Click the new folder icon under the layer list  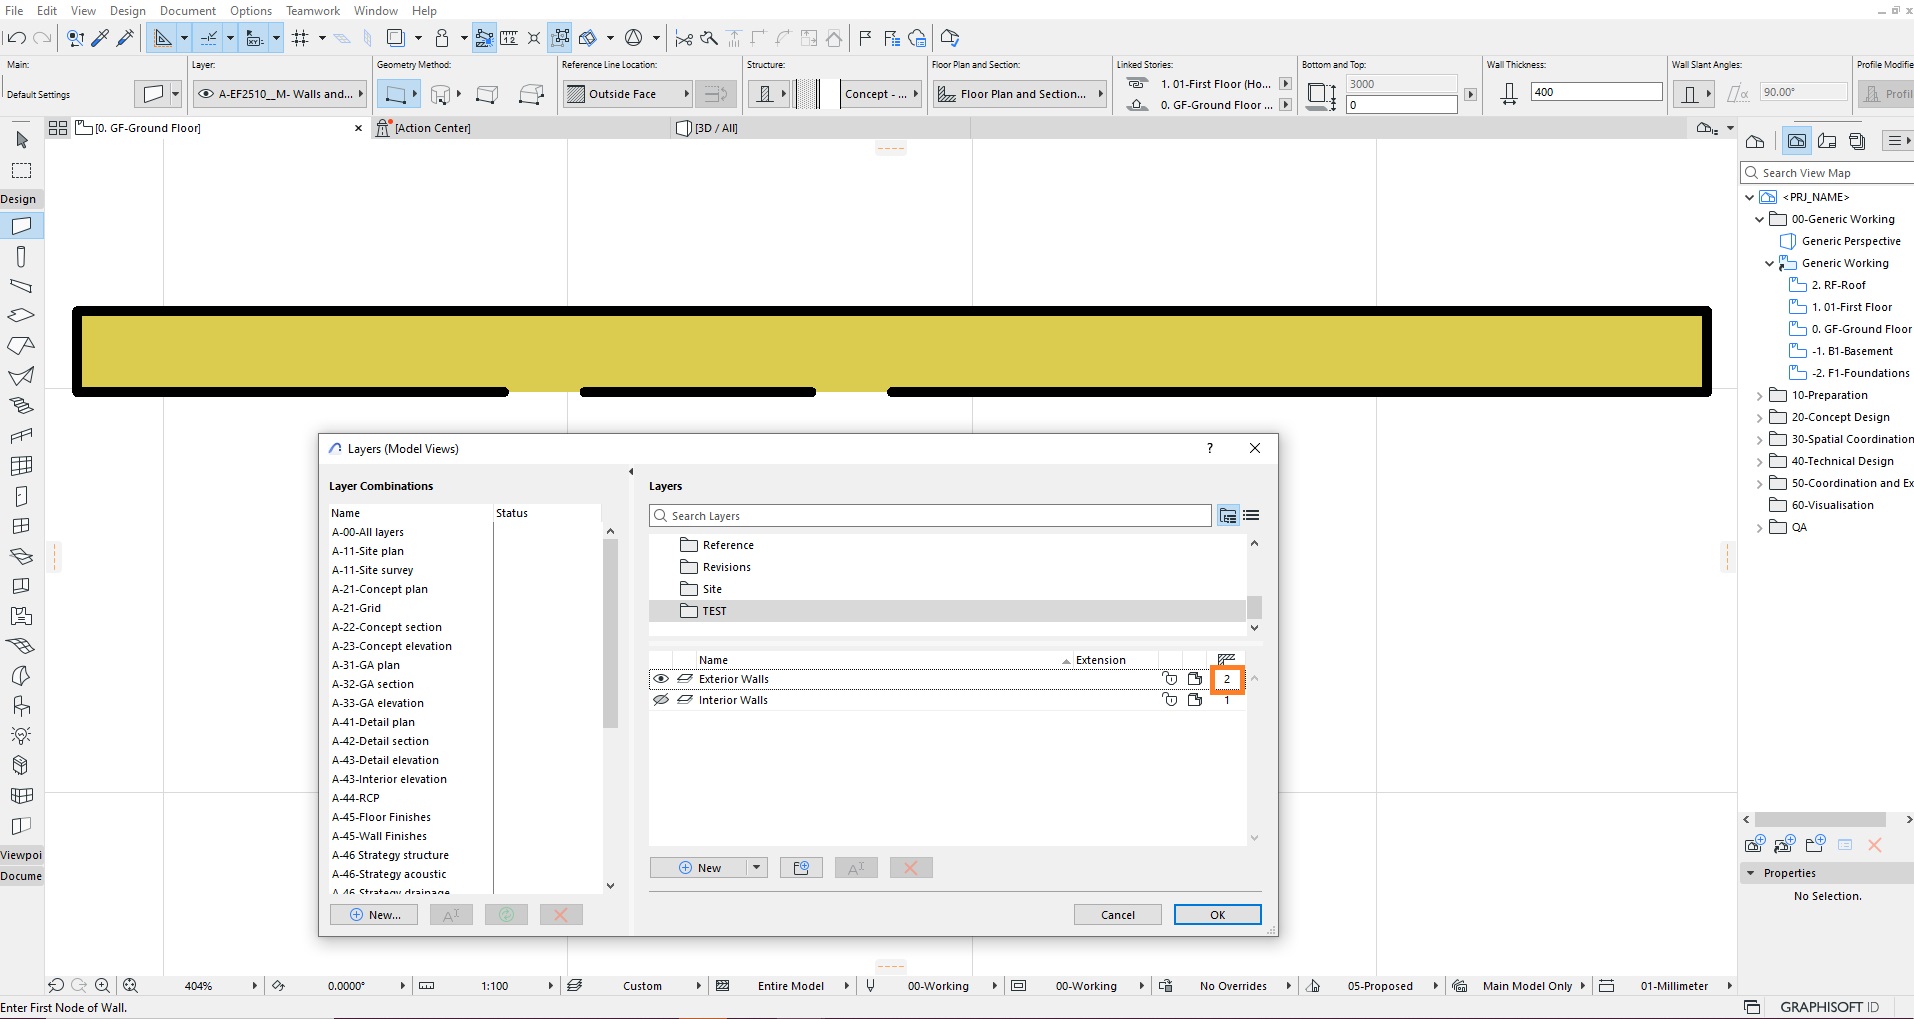click(x=801, y=868)
